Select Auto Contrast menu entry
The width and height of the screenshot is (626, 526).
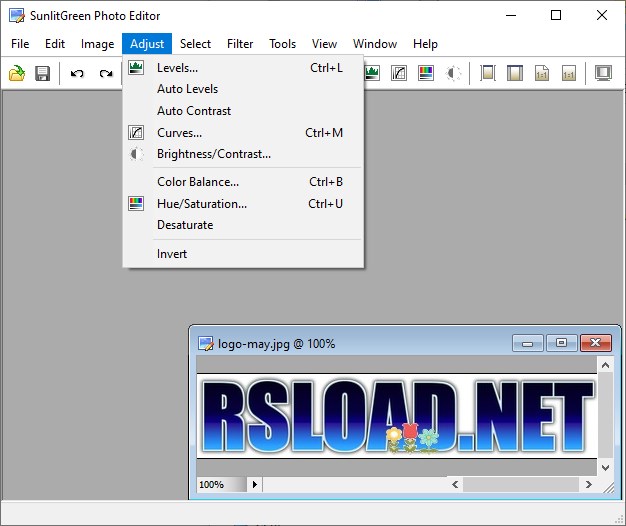194,111
